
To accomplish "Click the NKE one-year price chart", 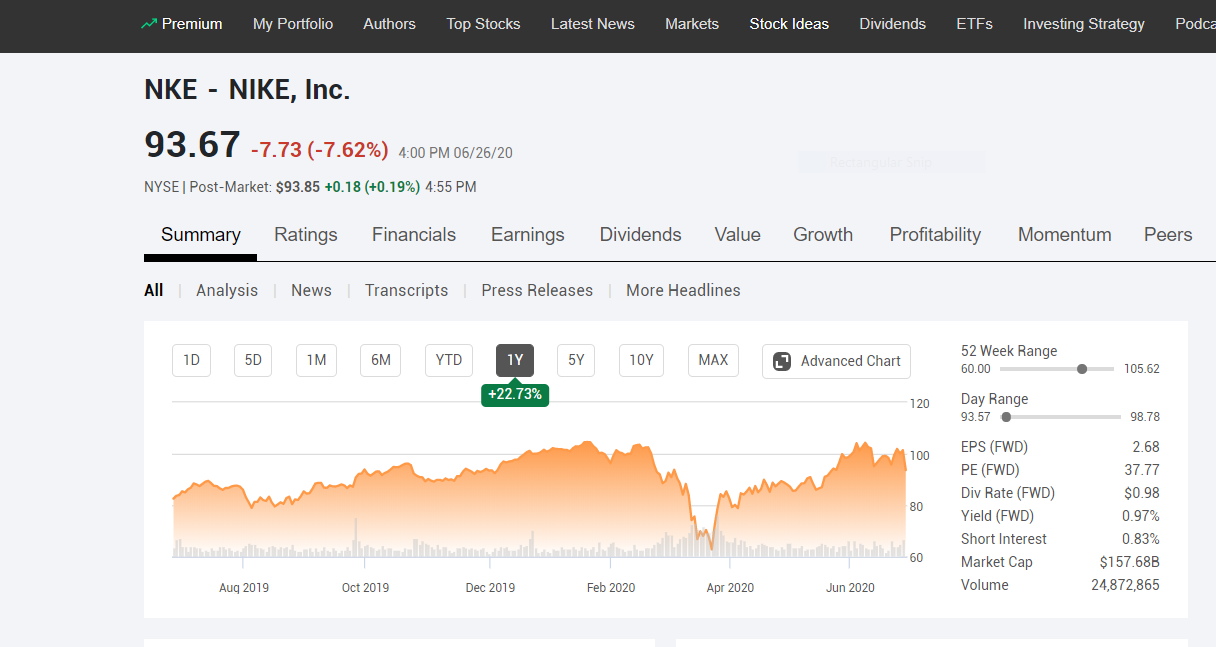I will (540, 480).
